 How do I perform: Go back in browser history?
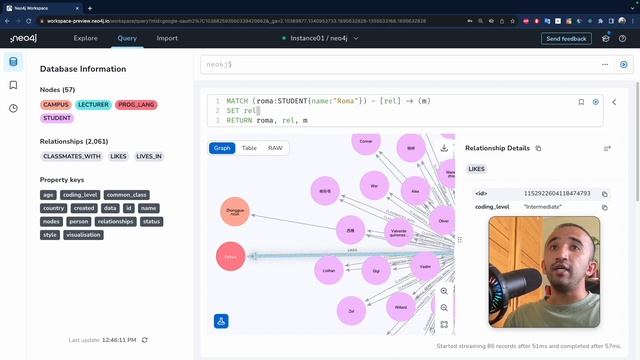click(7, 21)
